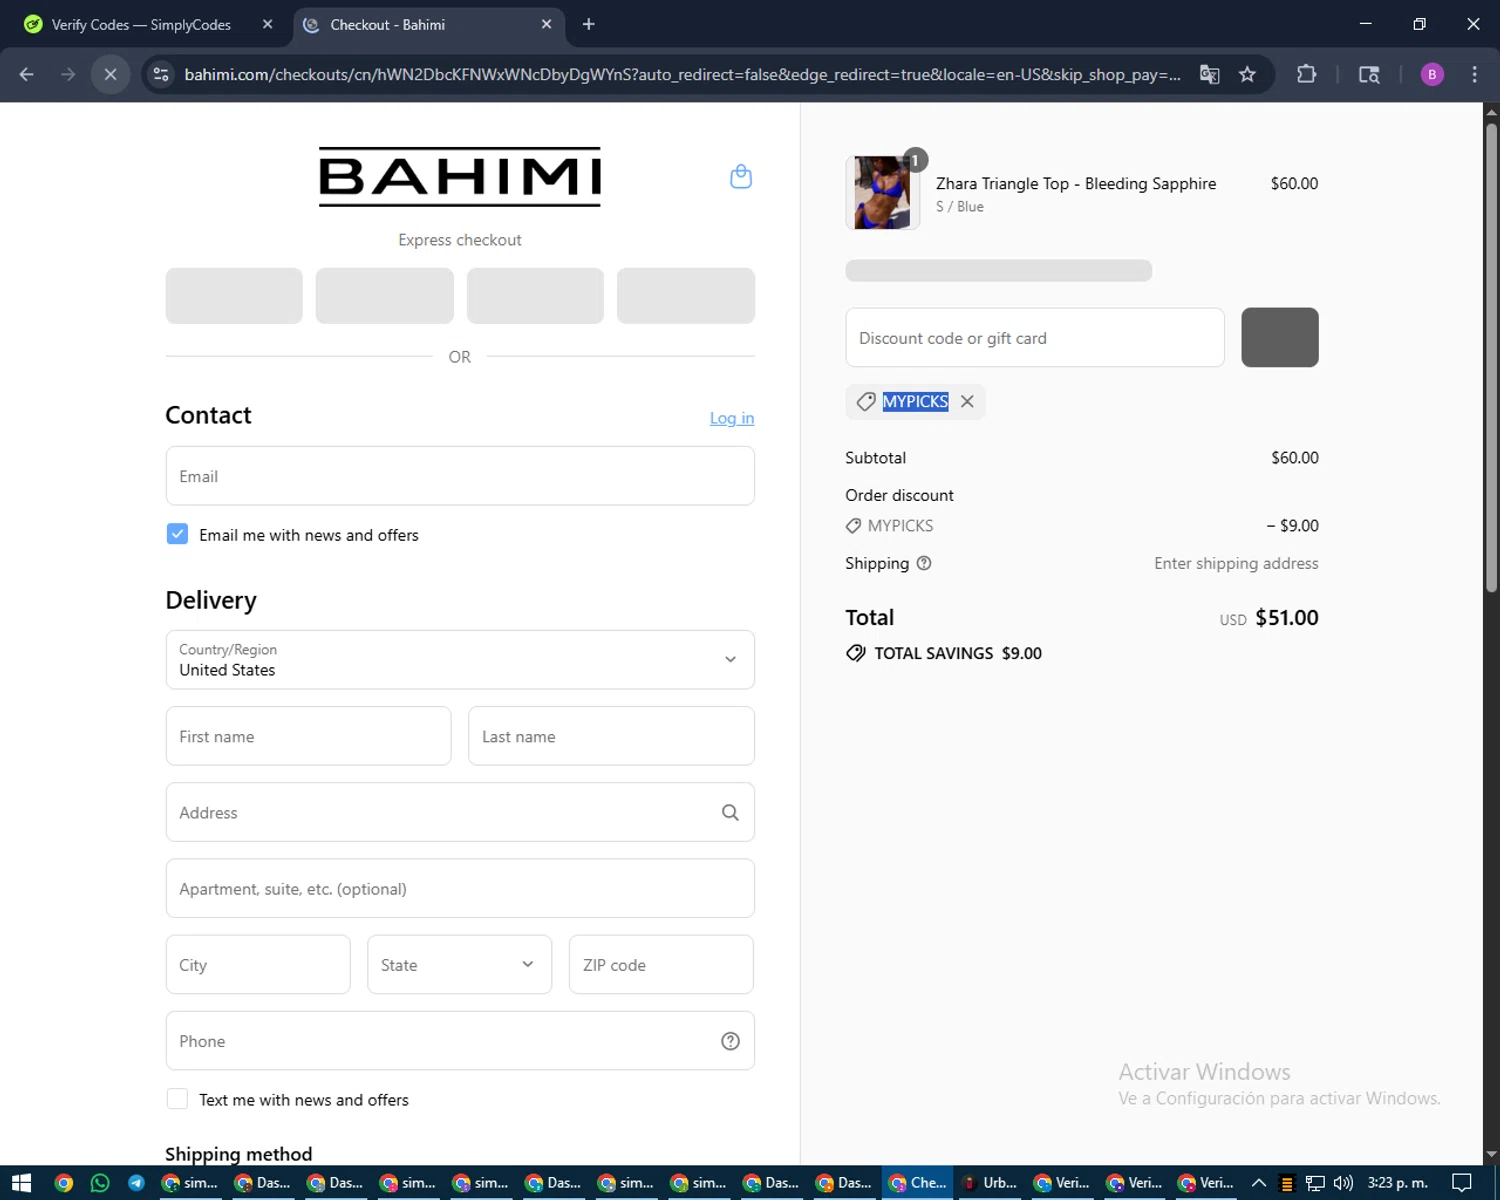The image size is (1500, 1200).
Task: Open the taskbar clock showing 3:23 p. m.
Action: [x=1398, y=1183]
